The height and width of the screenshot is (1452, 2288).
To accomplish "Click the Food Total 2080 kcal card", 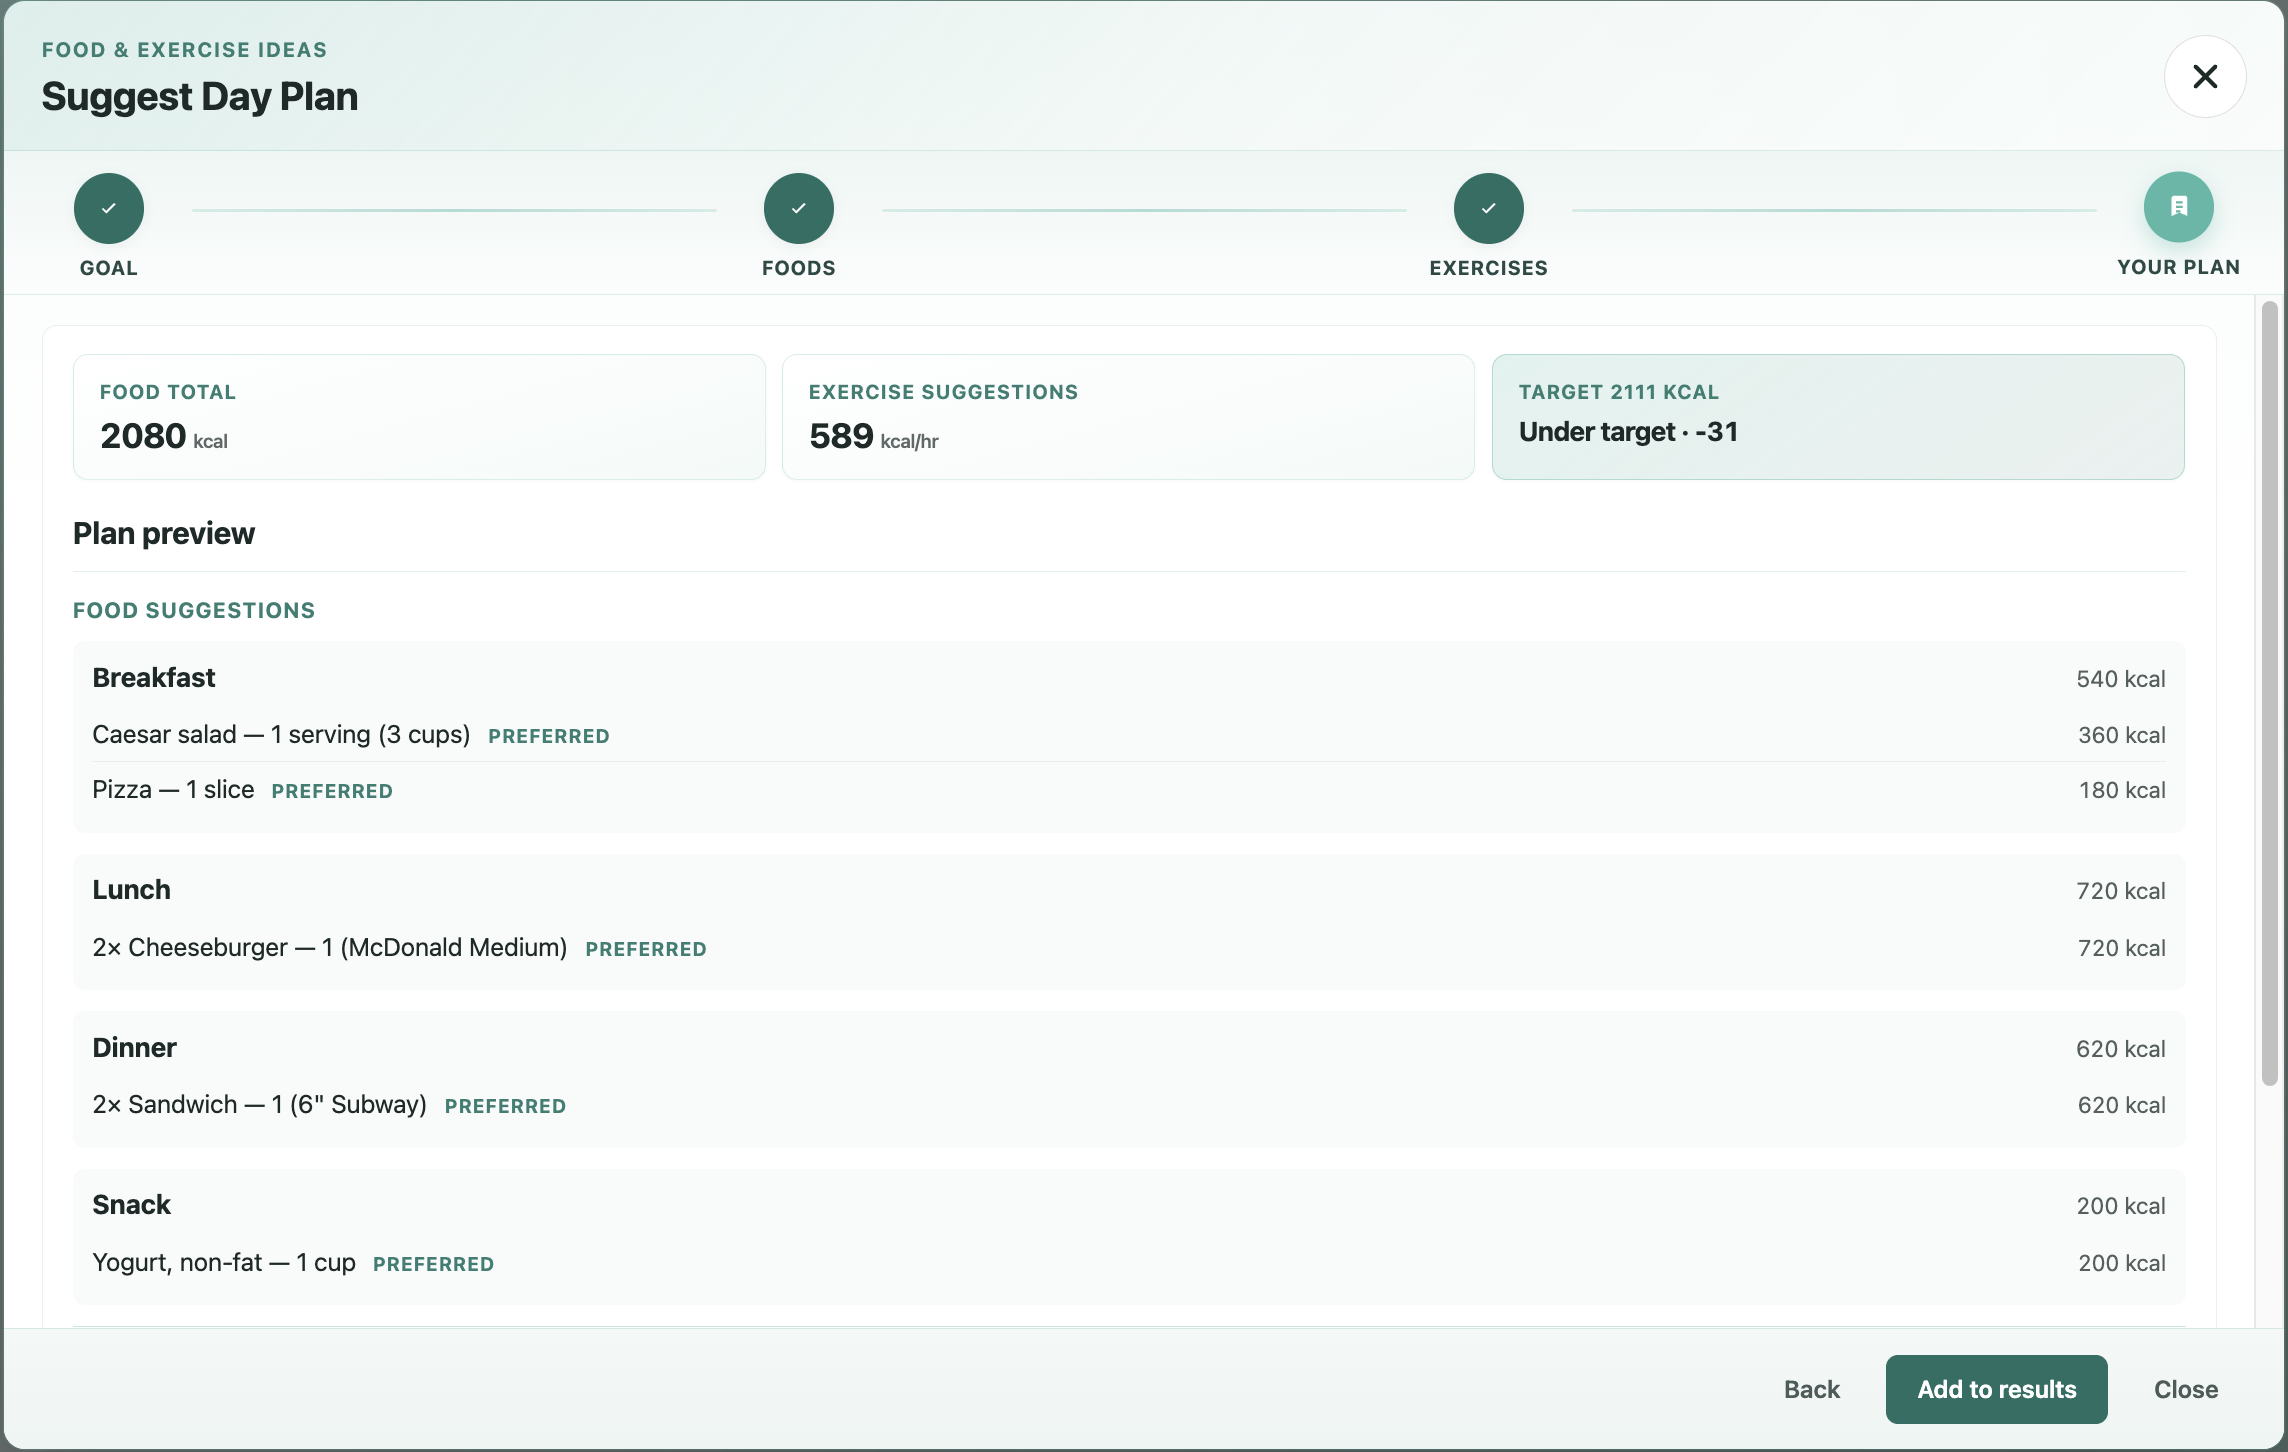I will pyautogui.click(x=419, y=417).
